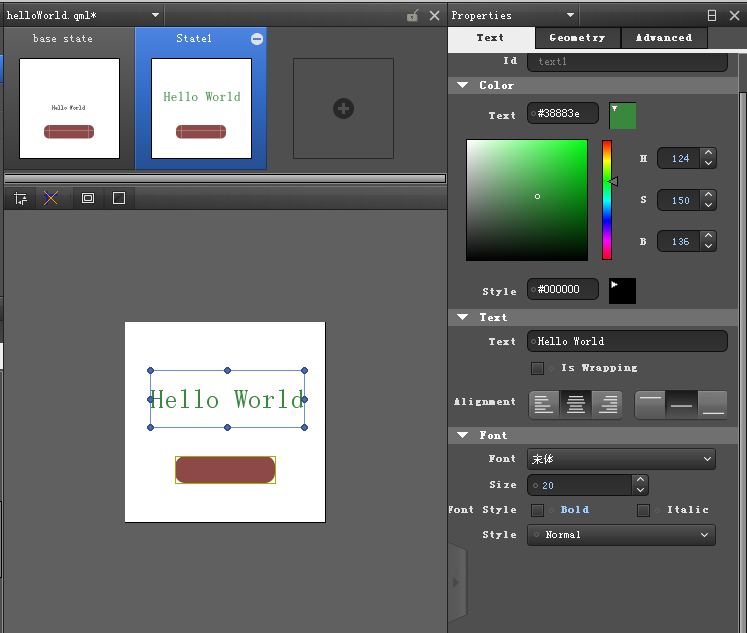Decrease the H hue value
The width and height of the screenshot is (747, 633).
tap(708, 163)
